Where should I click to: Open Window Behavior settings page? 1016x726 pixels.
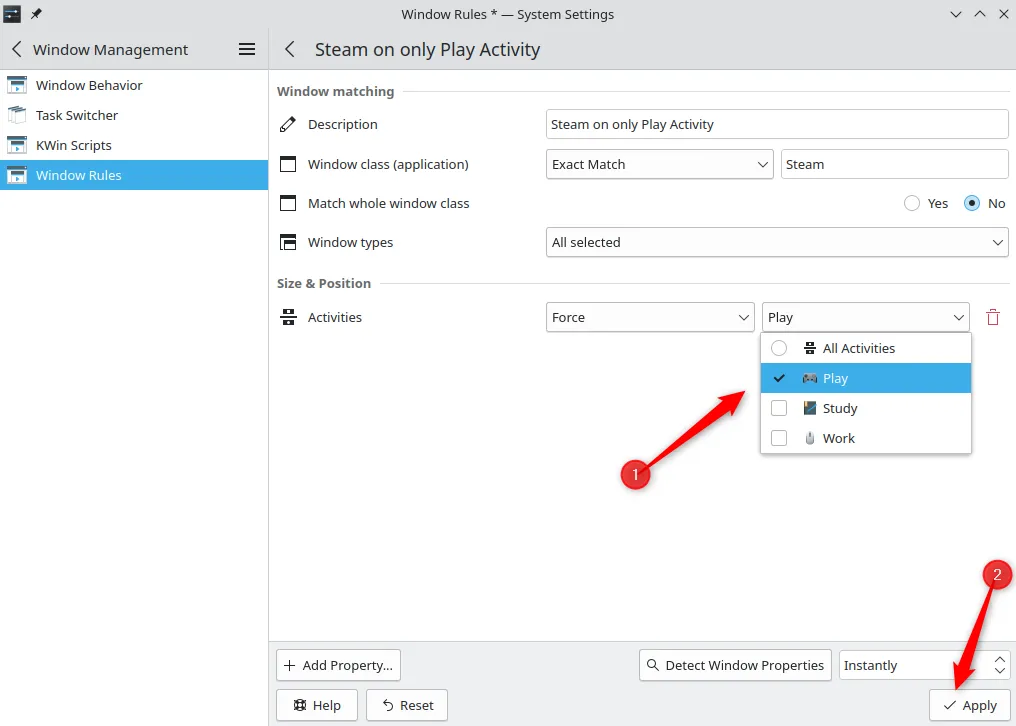[x=89, y=85]
